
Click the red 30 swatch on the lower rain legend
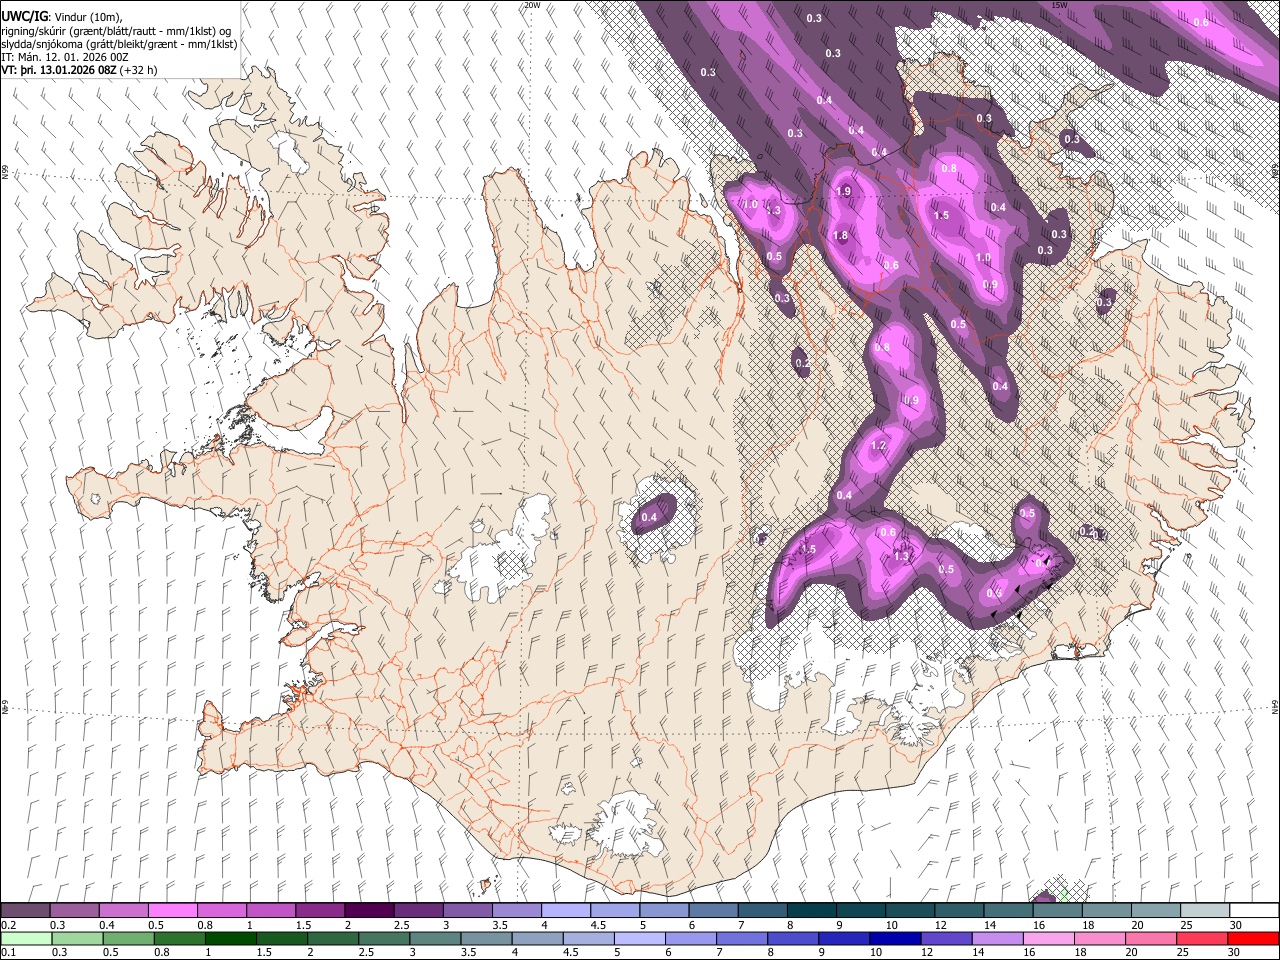pos(1254,938)
